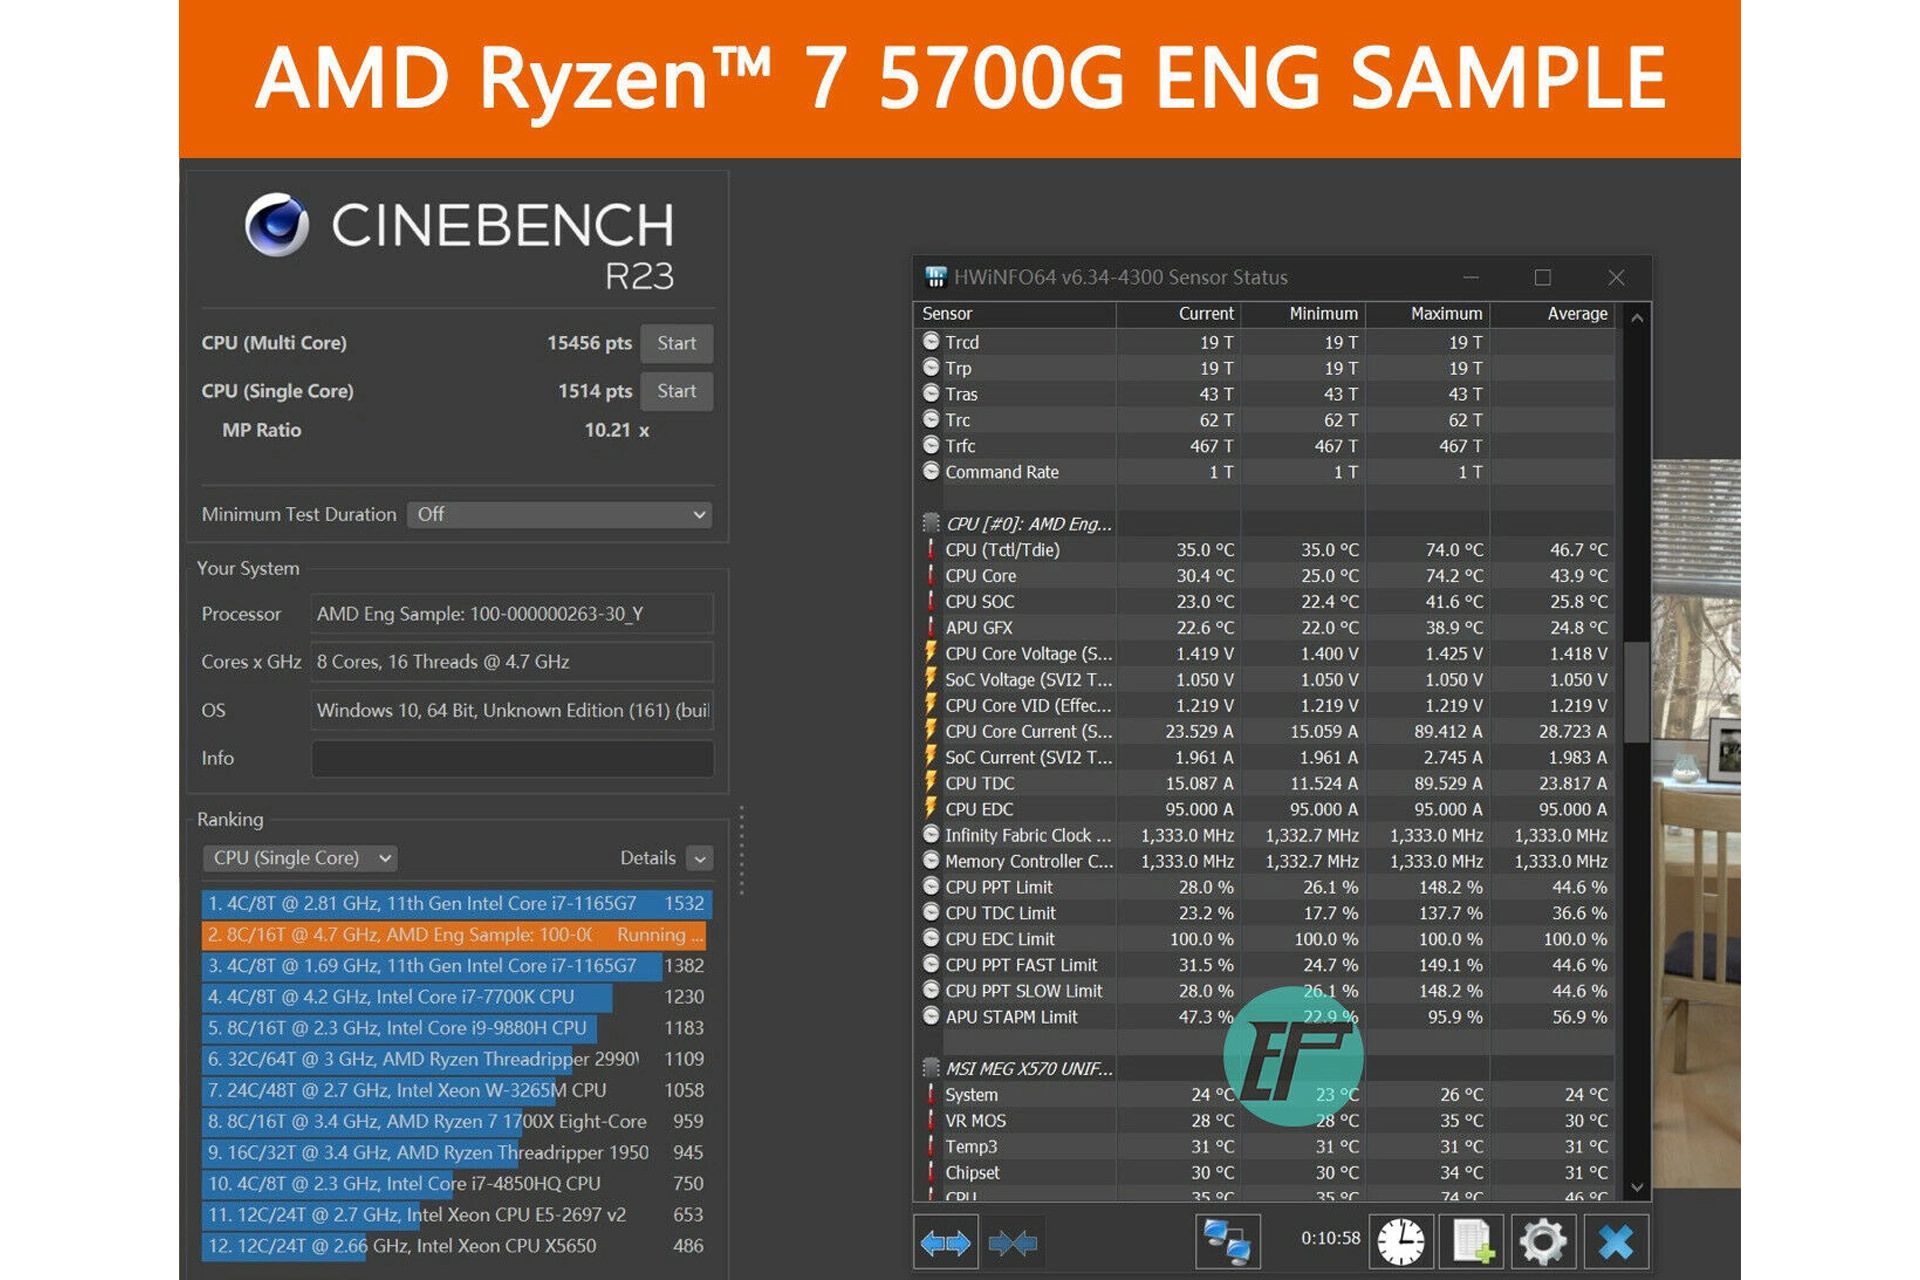Click the Command Rate sensor icon
The height and width of the screenshot is (1280, 1920).
(x=931, y=471)
